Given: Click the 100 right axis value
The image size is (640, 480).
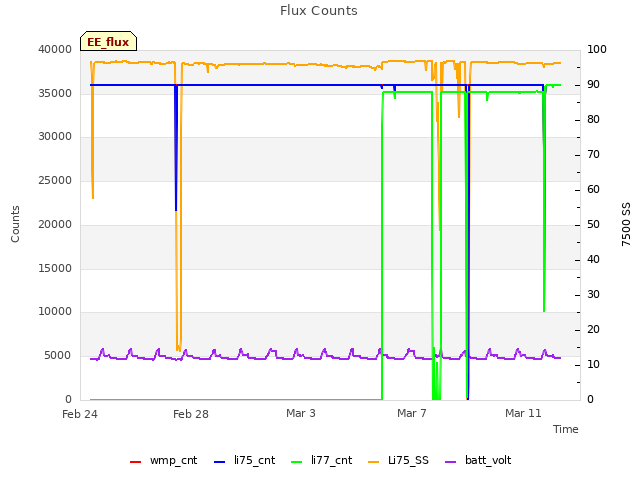Looking at the screenshot, I should (x=597, y=49).
